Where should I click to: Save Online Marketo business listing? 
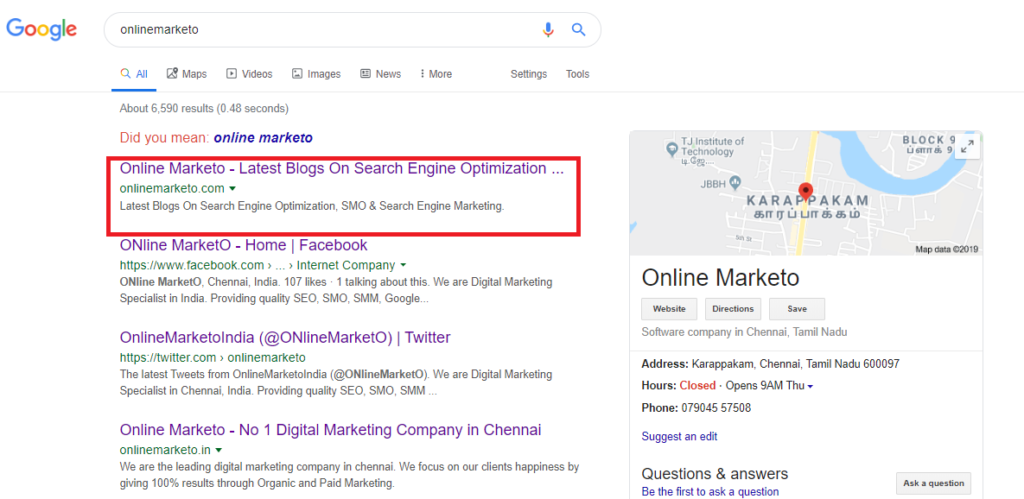point(797,309)
